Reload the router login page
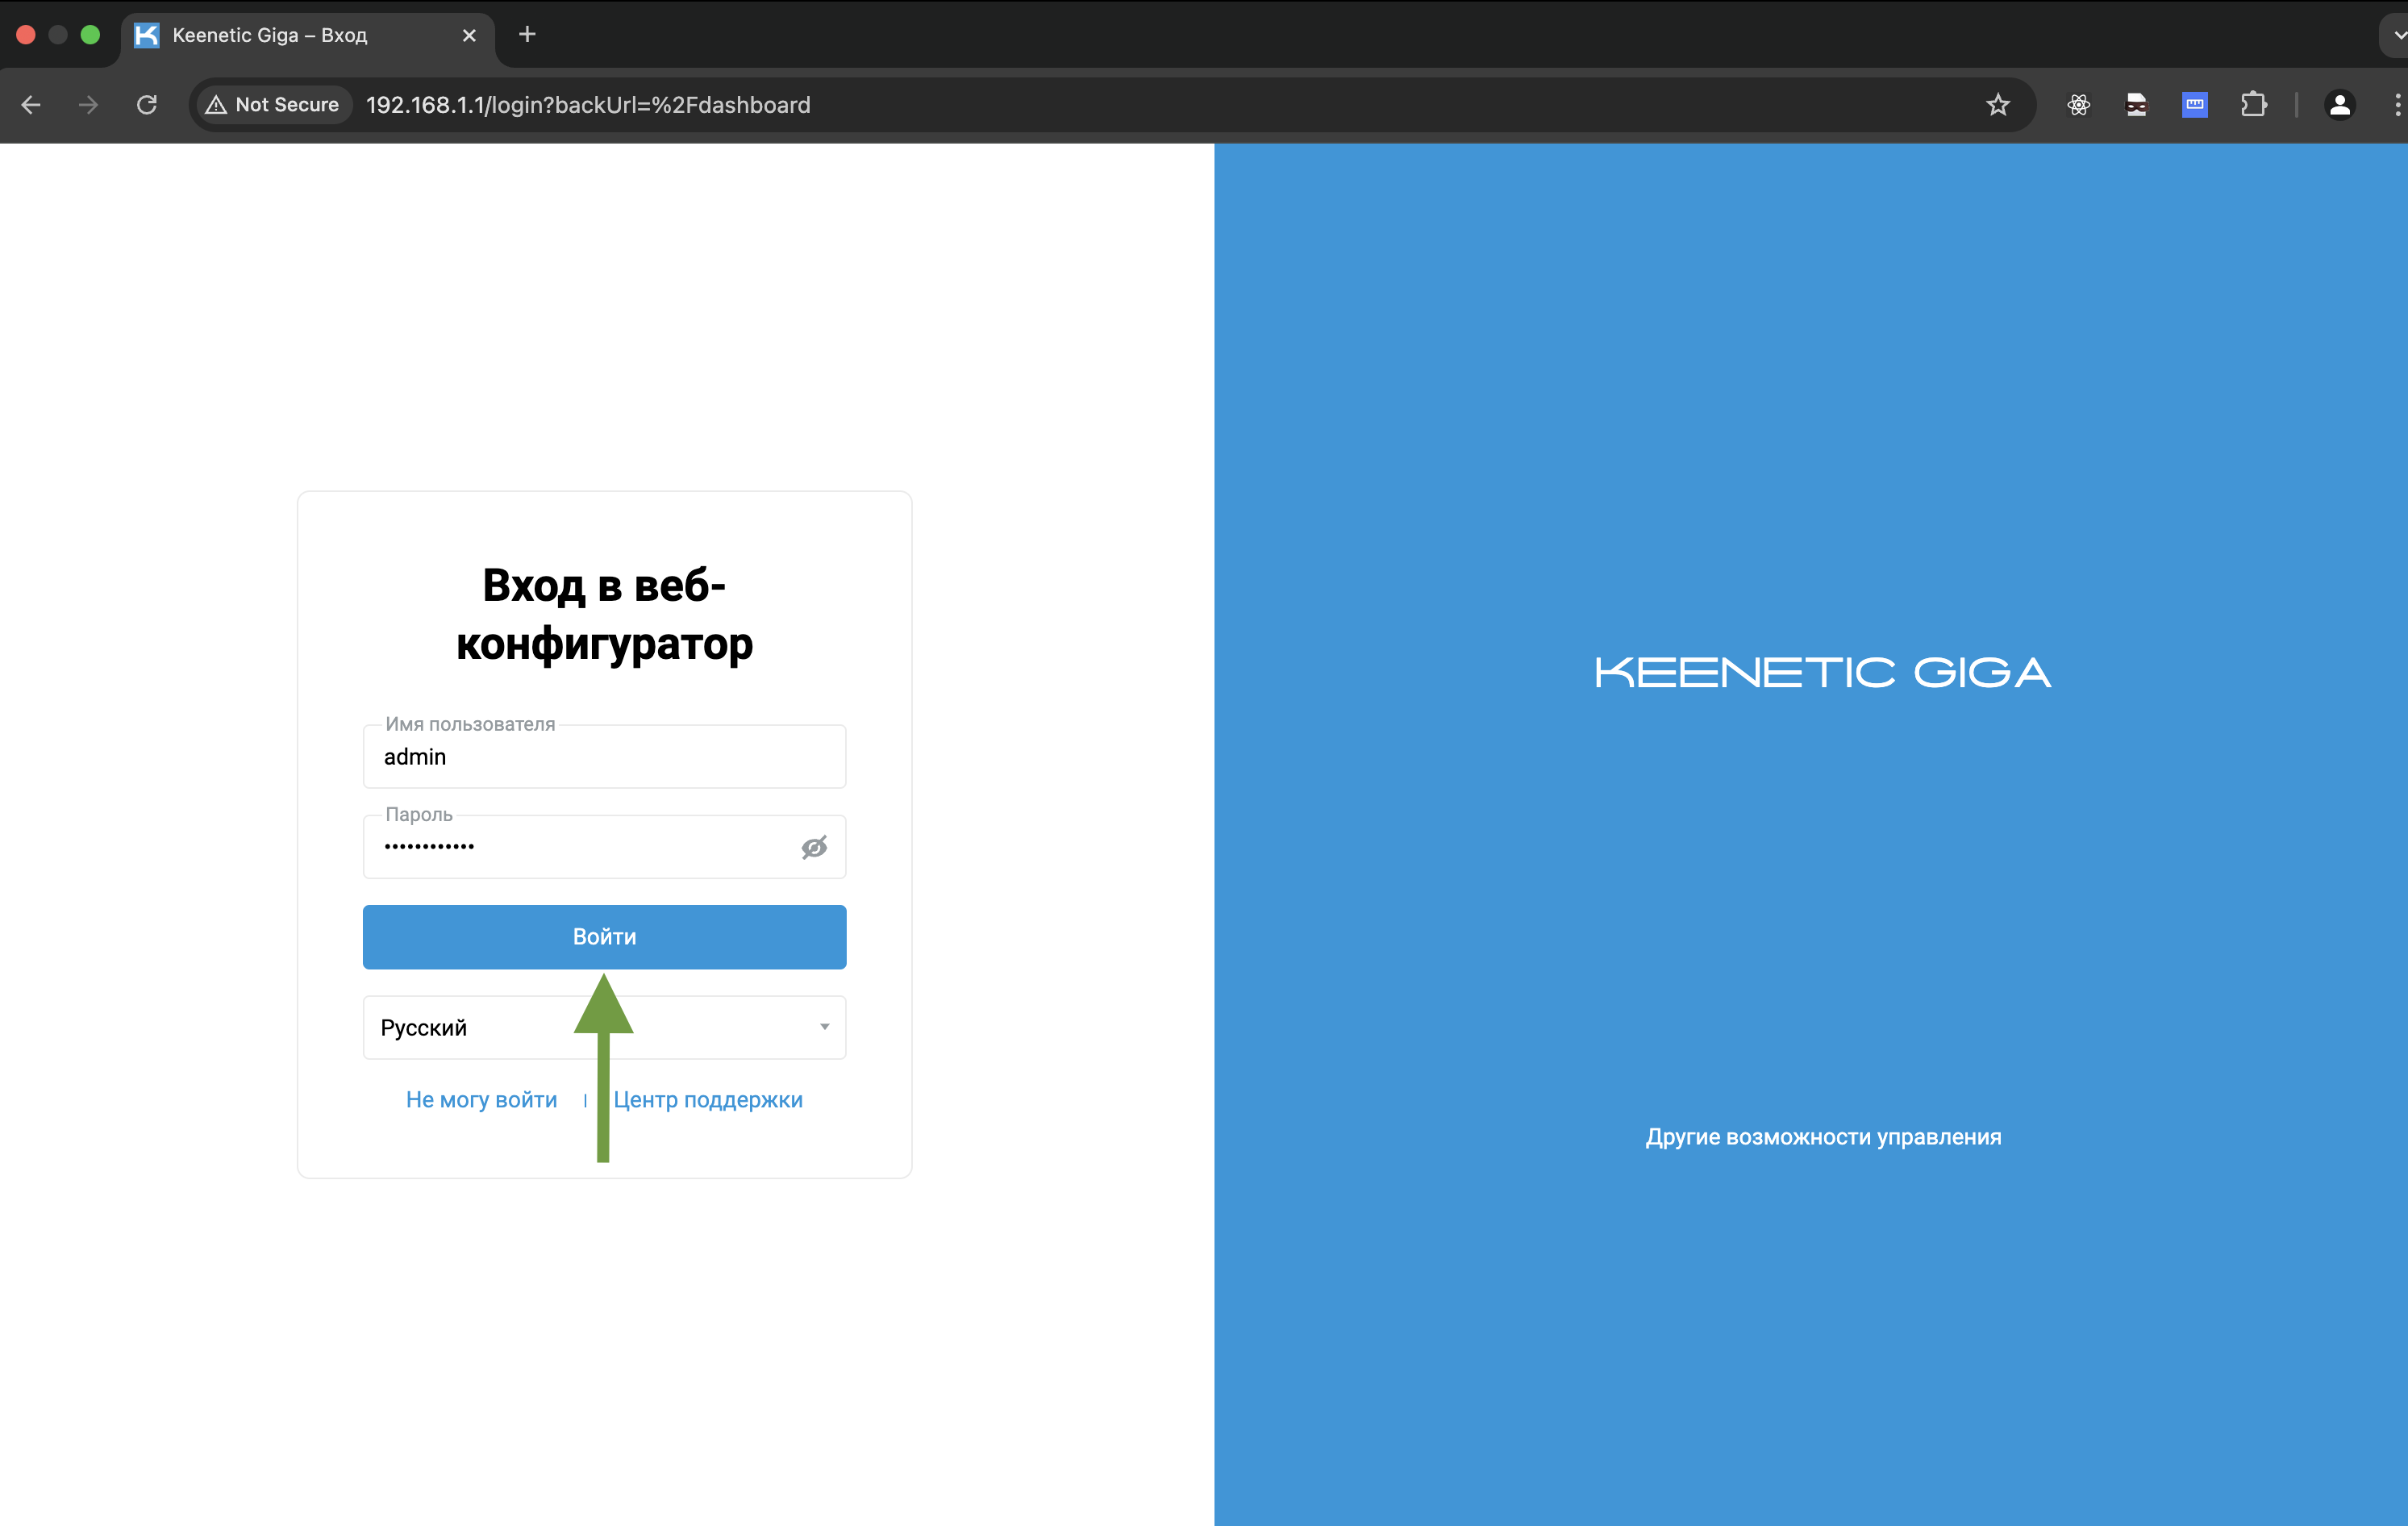The image size is (2408, 1526). 147,105
